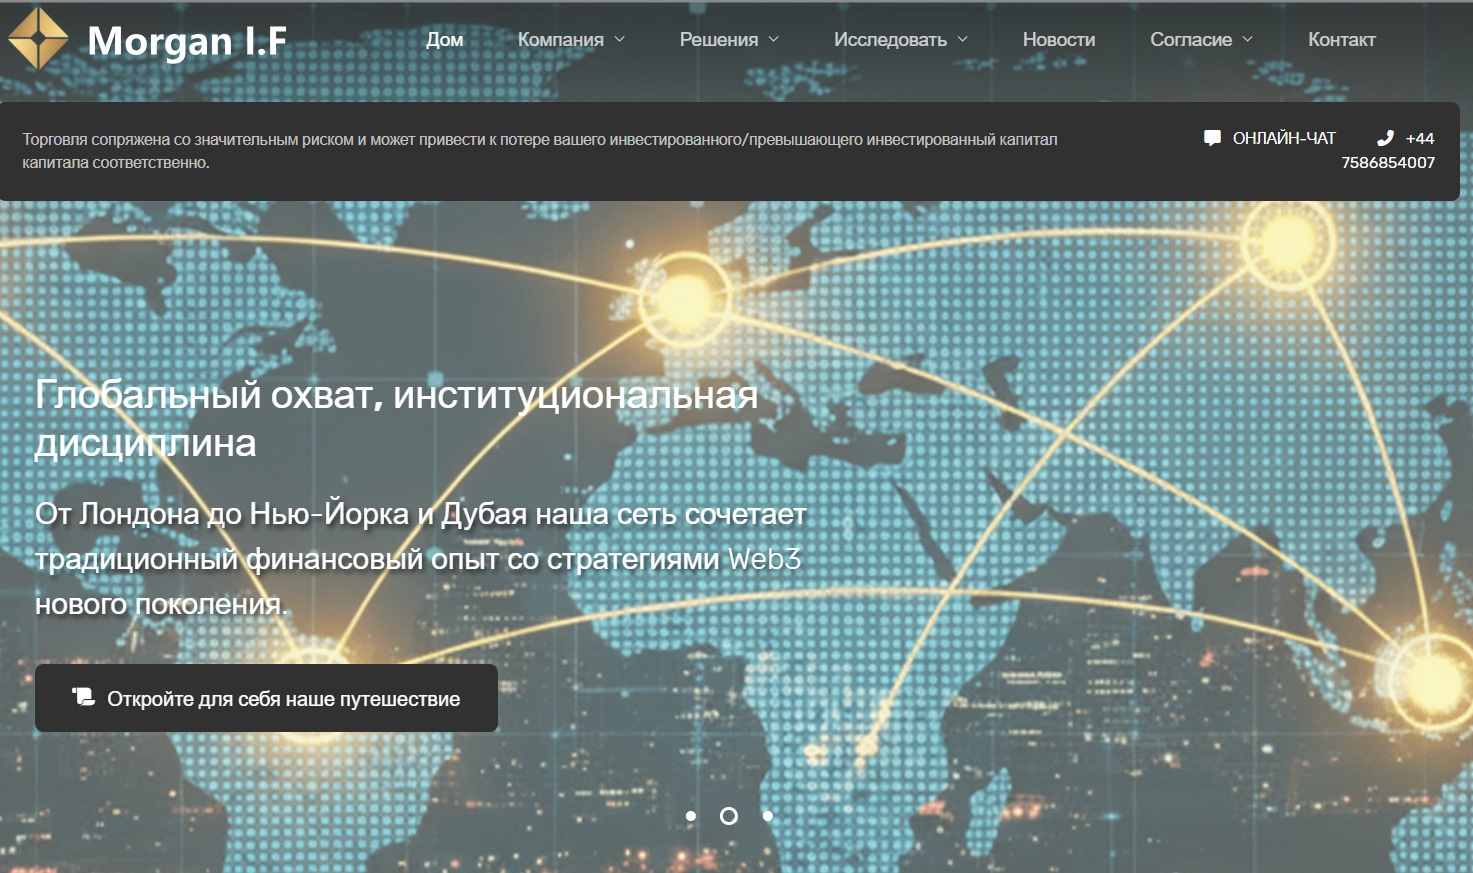This screenshot has width=1473, height=873.
Task: Click the chevron arrow next to Исследовать
Action: [963, 40]
